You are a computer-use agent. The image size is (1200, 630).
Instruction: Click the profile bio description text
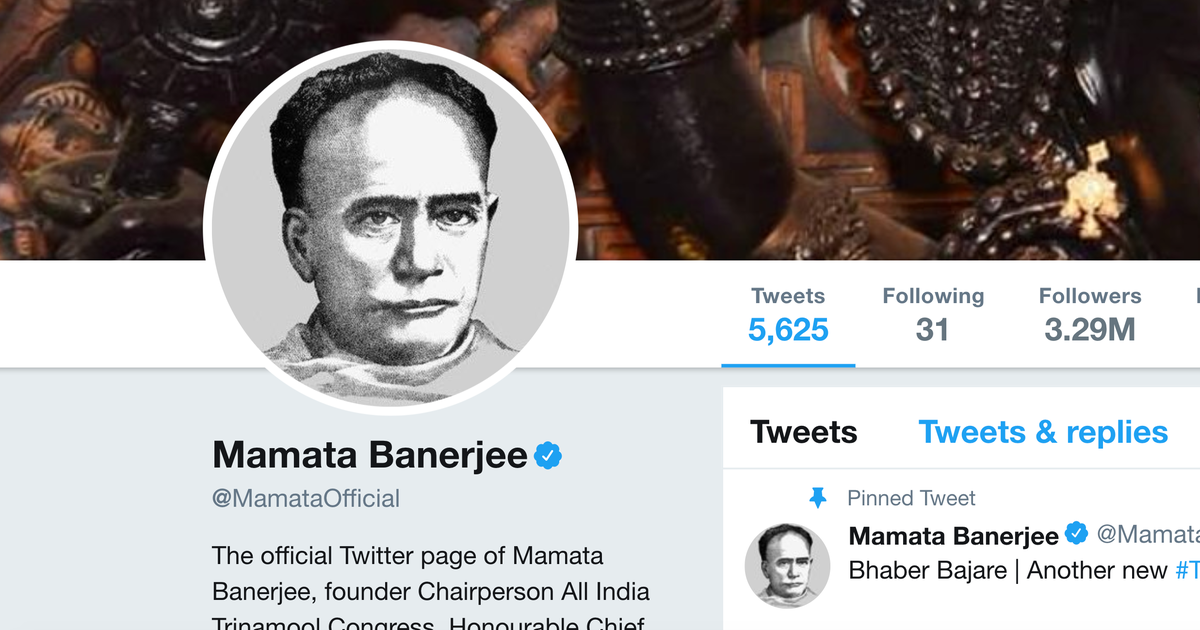(430, 590)
